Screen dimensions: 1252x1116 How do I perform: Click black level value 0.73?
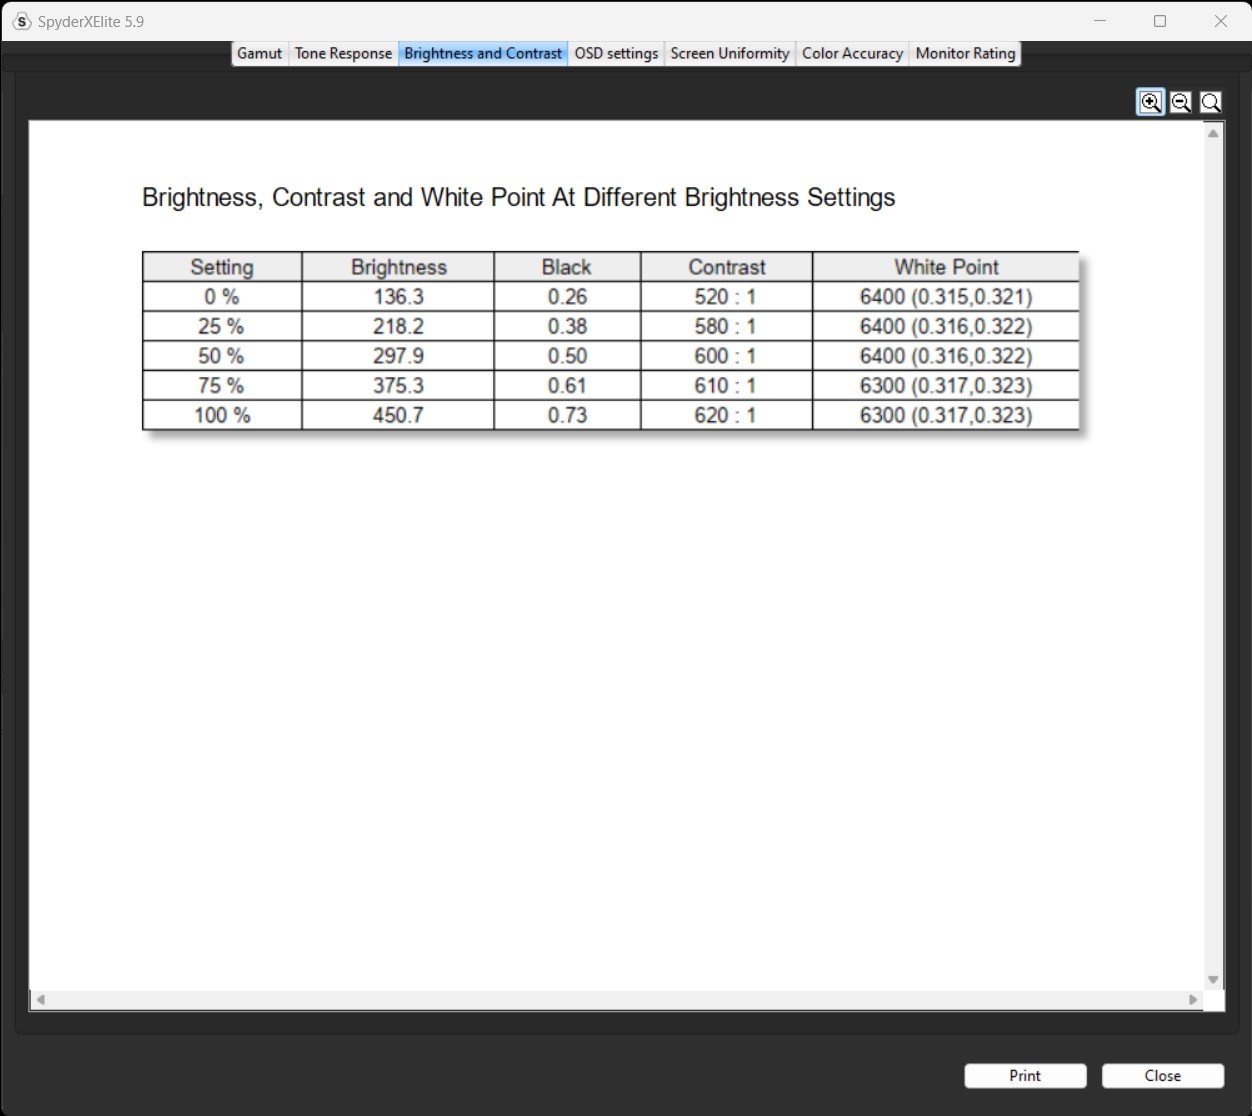pos(567,415)
